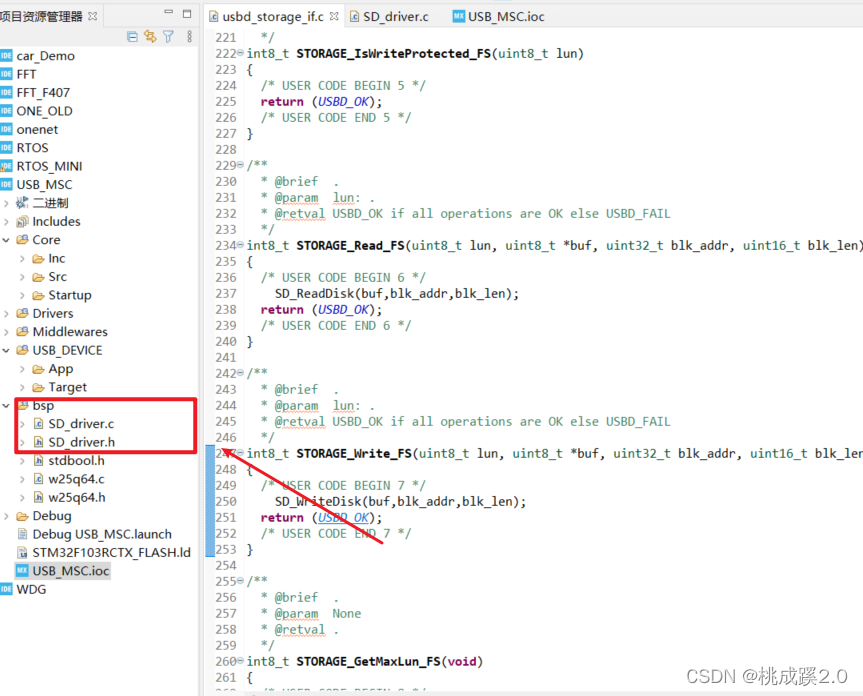
Task: Fold STORAGE_GetMaxLun_FS function at line 260
Action: click(240, 661)
